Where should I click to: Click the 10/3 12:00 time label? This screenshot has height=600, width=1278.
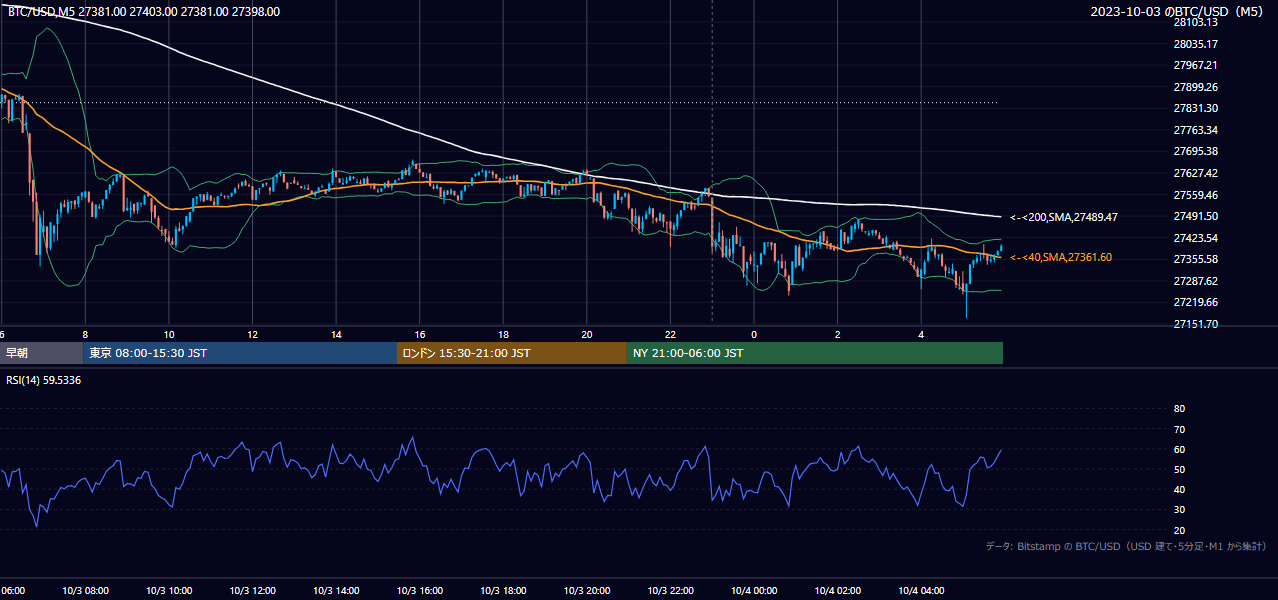pos(252,591)
